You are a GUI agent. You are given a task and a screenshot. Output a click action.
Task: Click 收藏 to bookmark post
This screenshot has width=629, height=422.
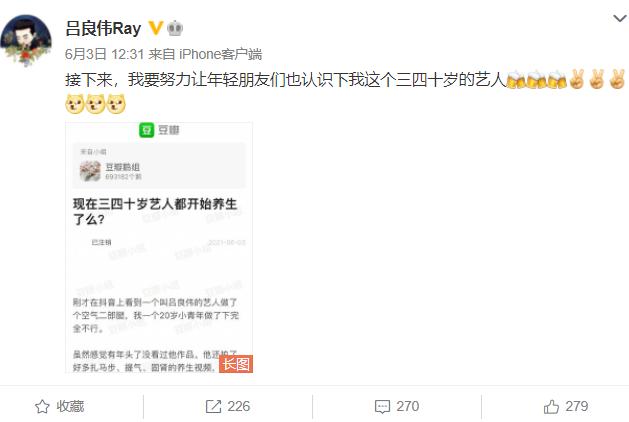pyautogui.click(x=70, y=406)
